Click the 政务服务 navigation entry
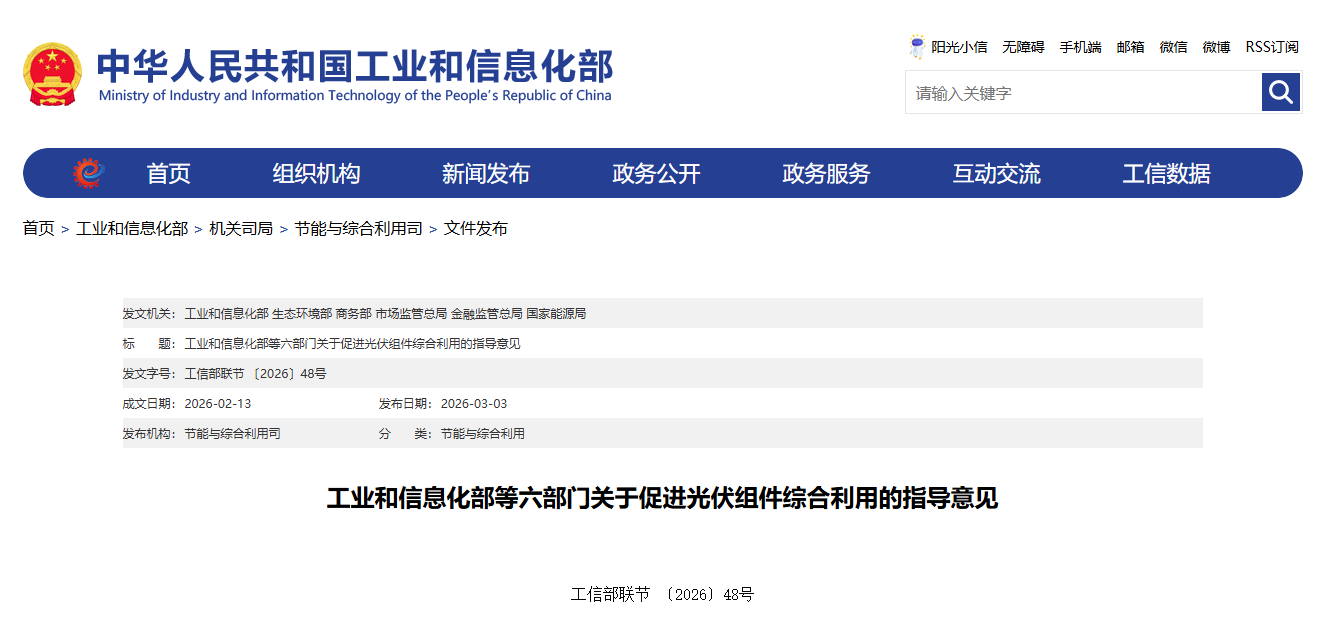The width and height of the screenshot is (1331, 618). click(826, 172)
